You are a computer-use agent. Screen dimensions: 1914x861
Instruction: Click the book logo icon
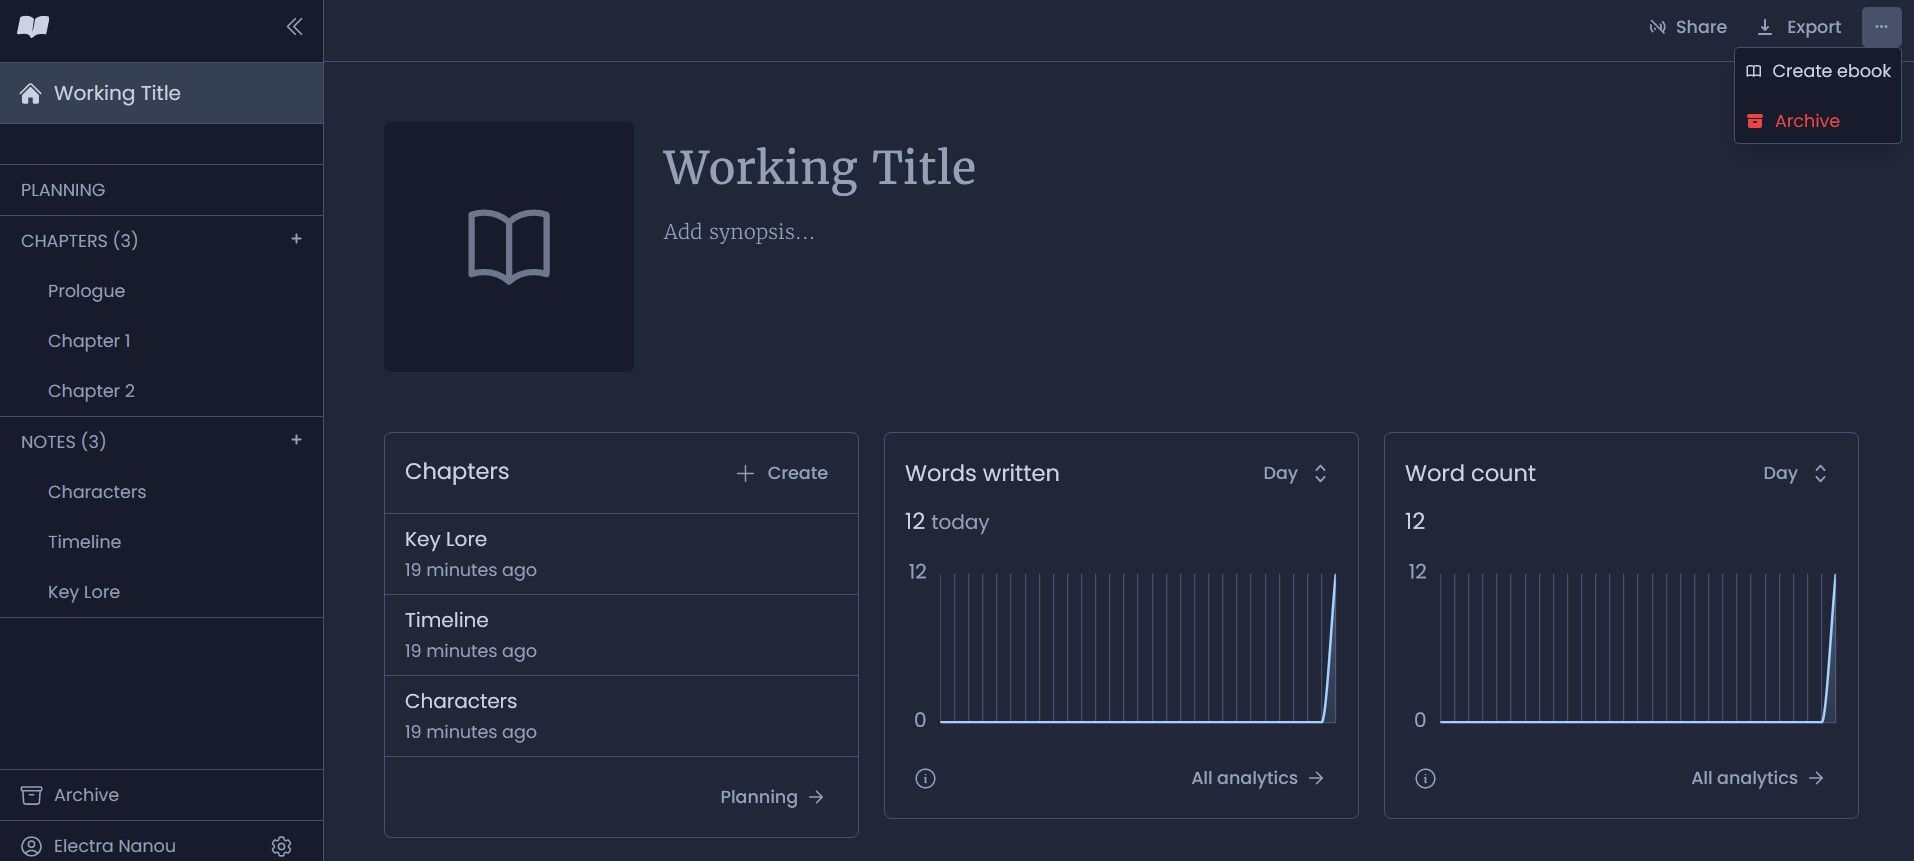[33, 27]
